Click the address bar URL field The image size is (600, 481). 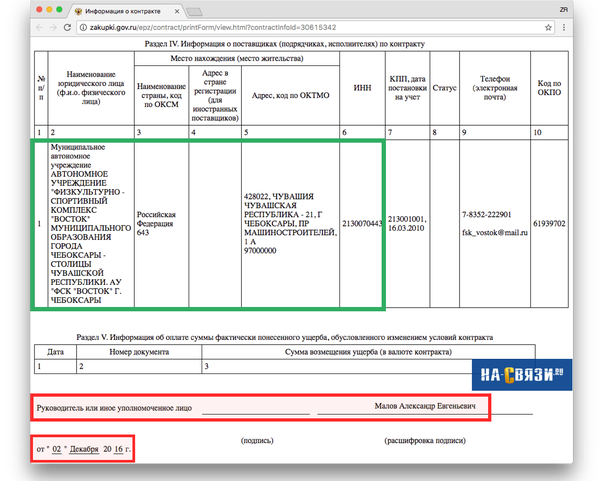(300, 27)
